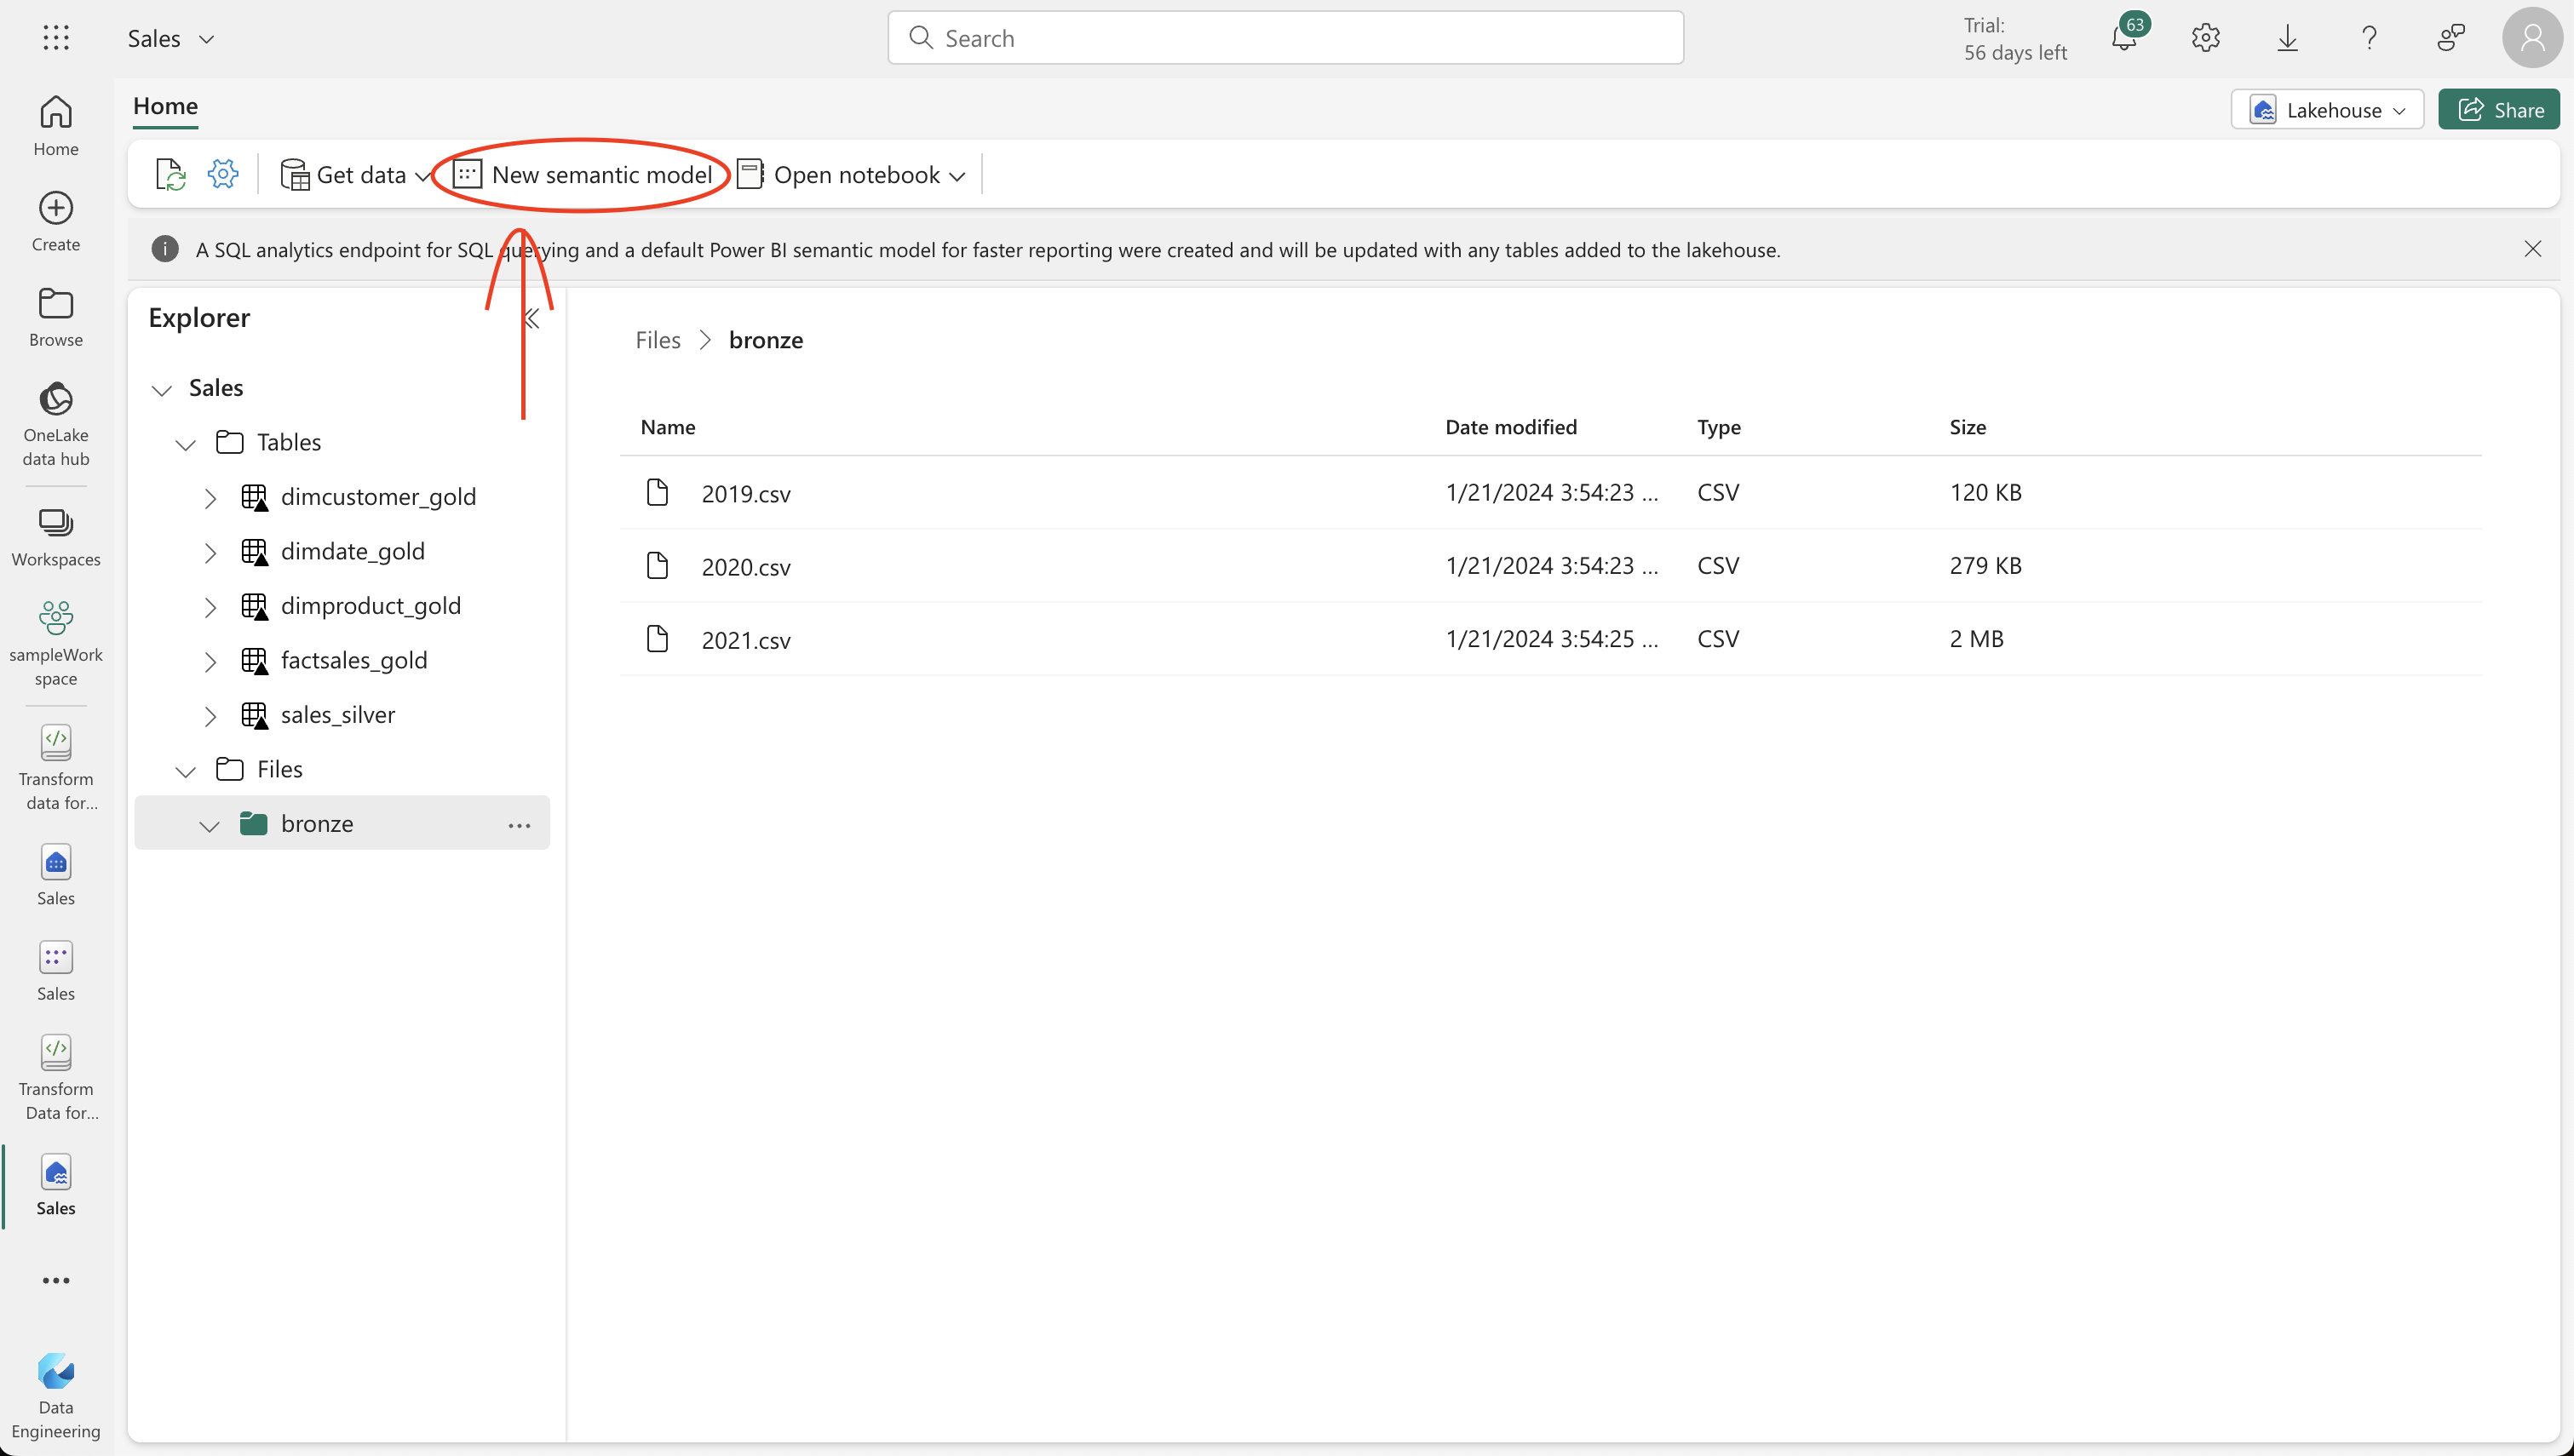Screen dimensions: 2574x1456
Task: Click the 279 KB size cell
Action: pos(1985,566)
